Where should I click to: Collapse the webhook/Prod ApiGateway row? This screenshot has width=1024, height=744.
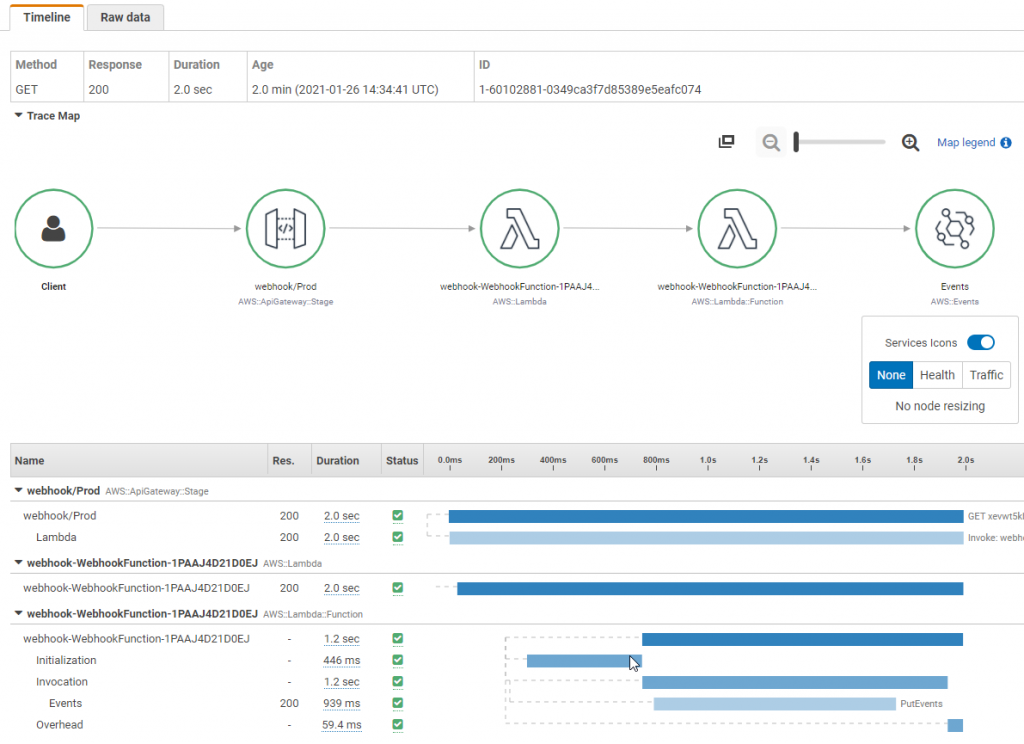[17, 490]
